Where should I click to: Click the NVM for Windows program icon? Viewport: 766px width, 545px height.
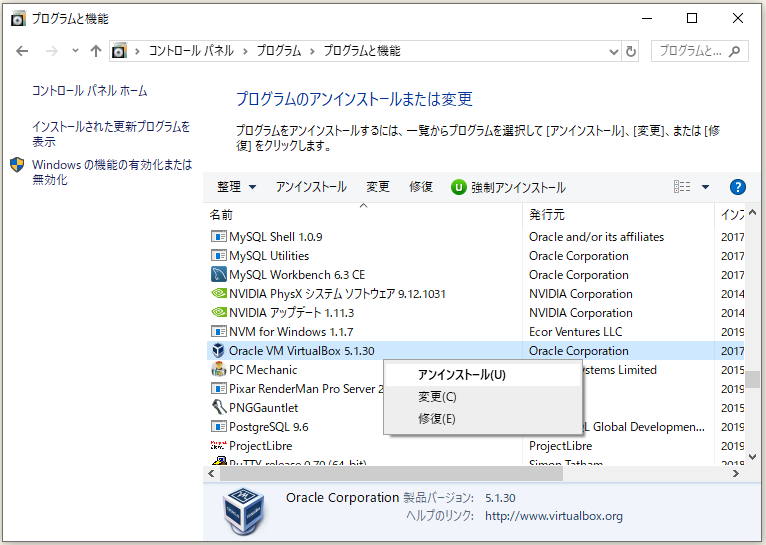point(218,332)
